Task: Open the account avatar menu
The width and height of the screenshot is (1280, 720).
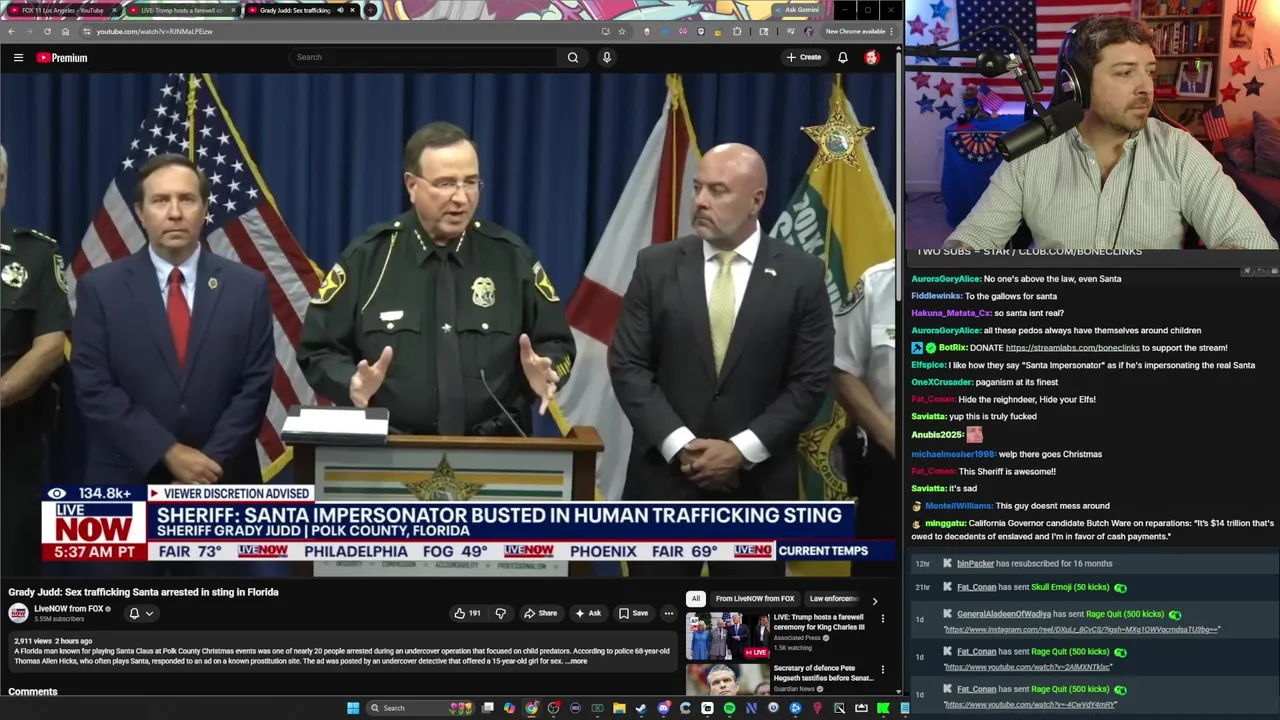Action: (871, 57)
